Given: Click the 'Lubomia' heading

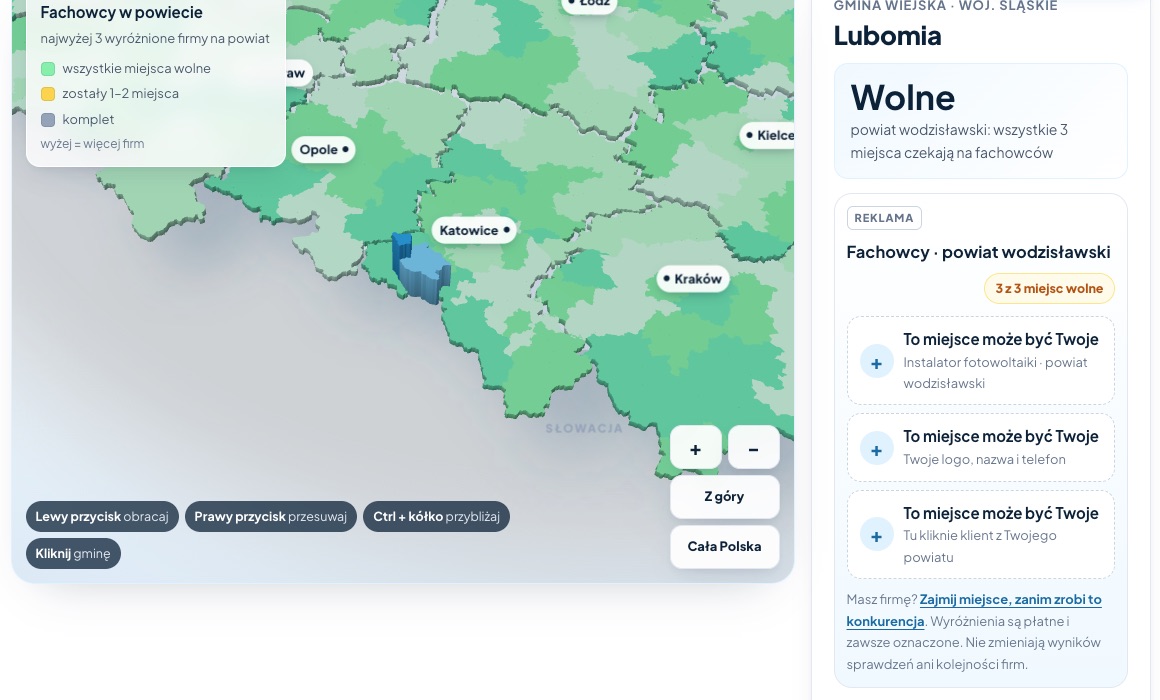Looking at the screenshot, I should point(888,36).
